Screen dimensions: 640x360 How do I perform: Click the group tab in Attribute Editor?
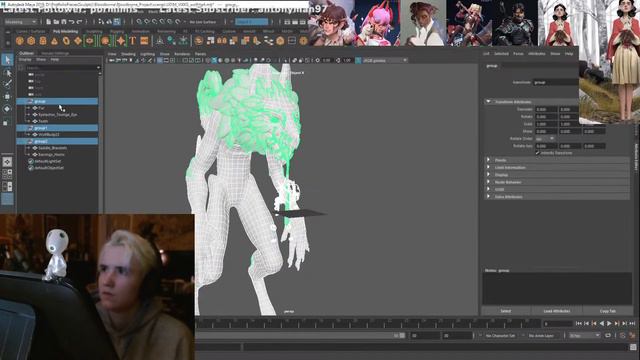point(492,66)
